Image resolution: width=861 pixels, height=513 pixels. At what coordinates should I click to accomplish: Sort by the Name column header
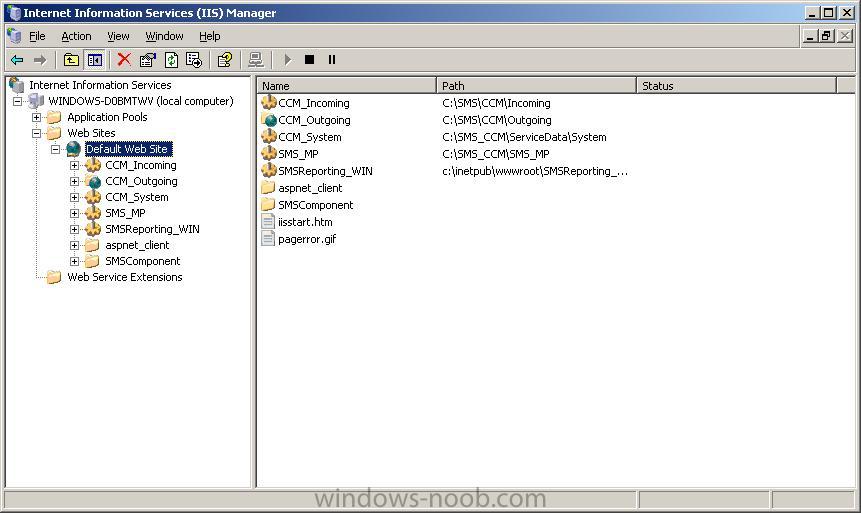pos(346,86)
